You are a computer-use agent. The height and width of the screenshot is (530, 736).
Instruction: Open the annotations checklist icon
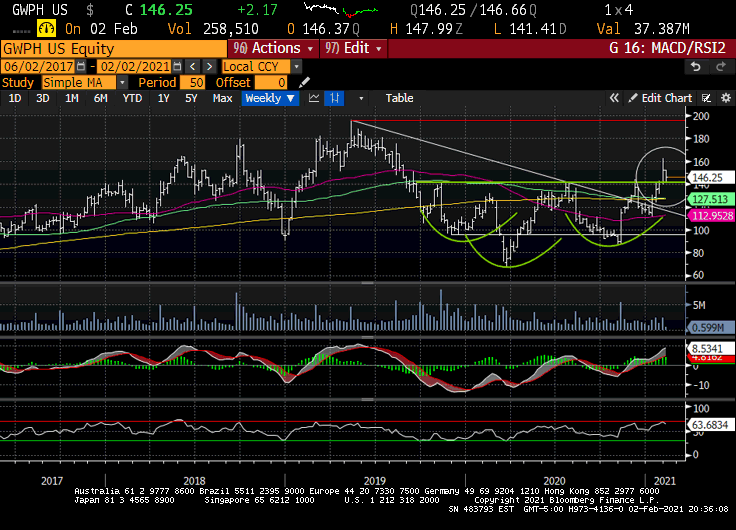(x=706, y=98)
